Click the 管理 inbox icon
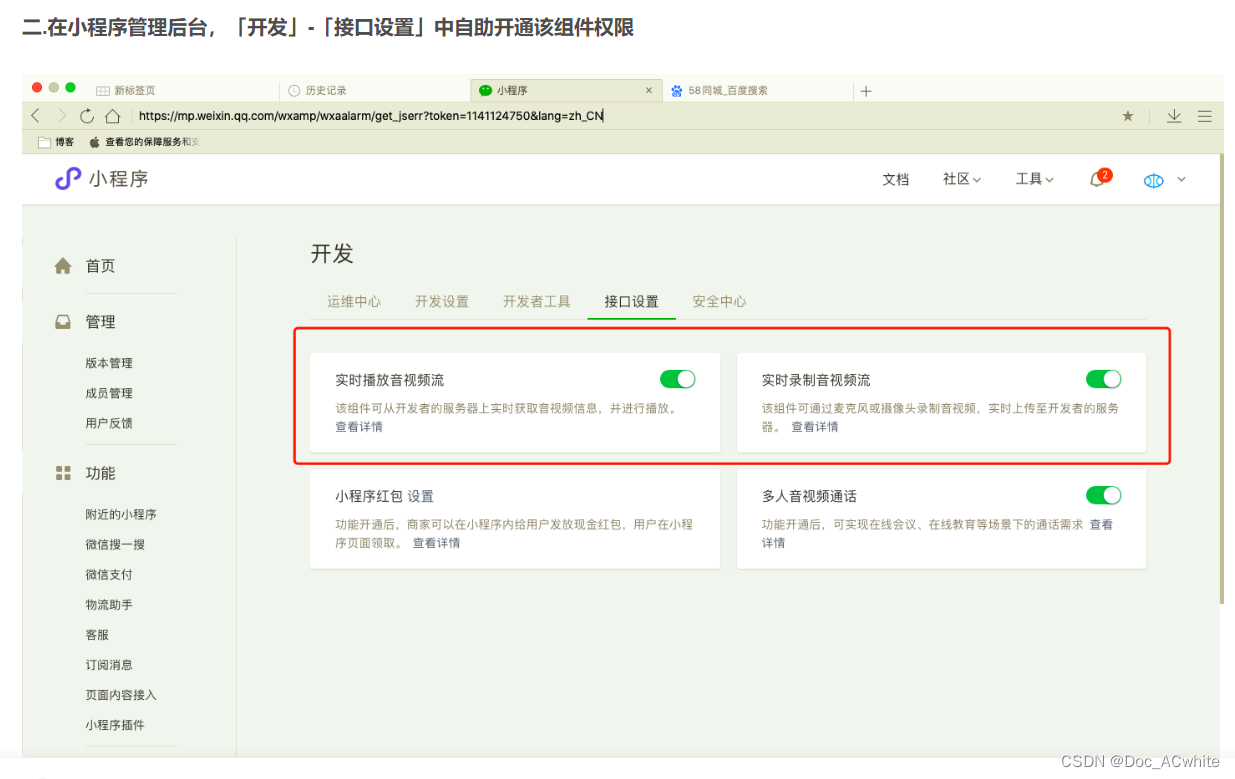 click(63, 322)
